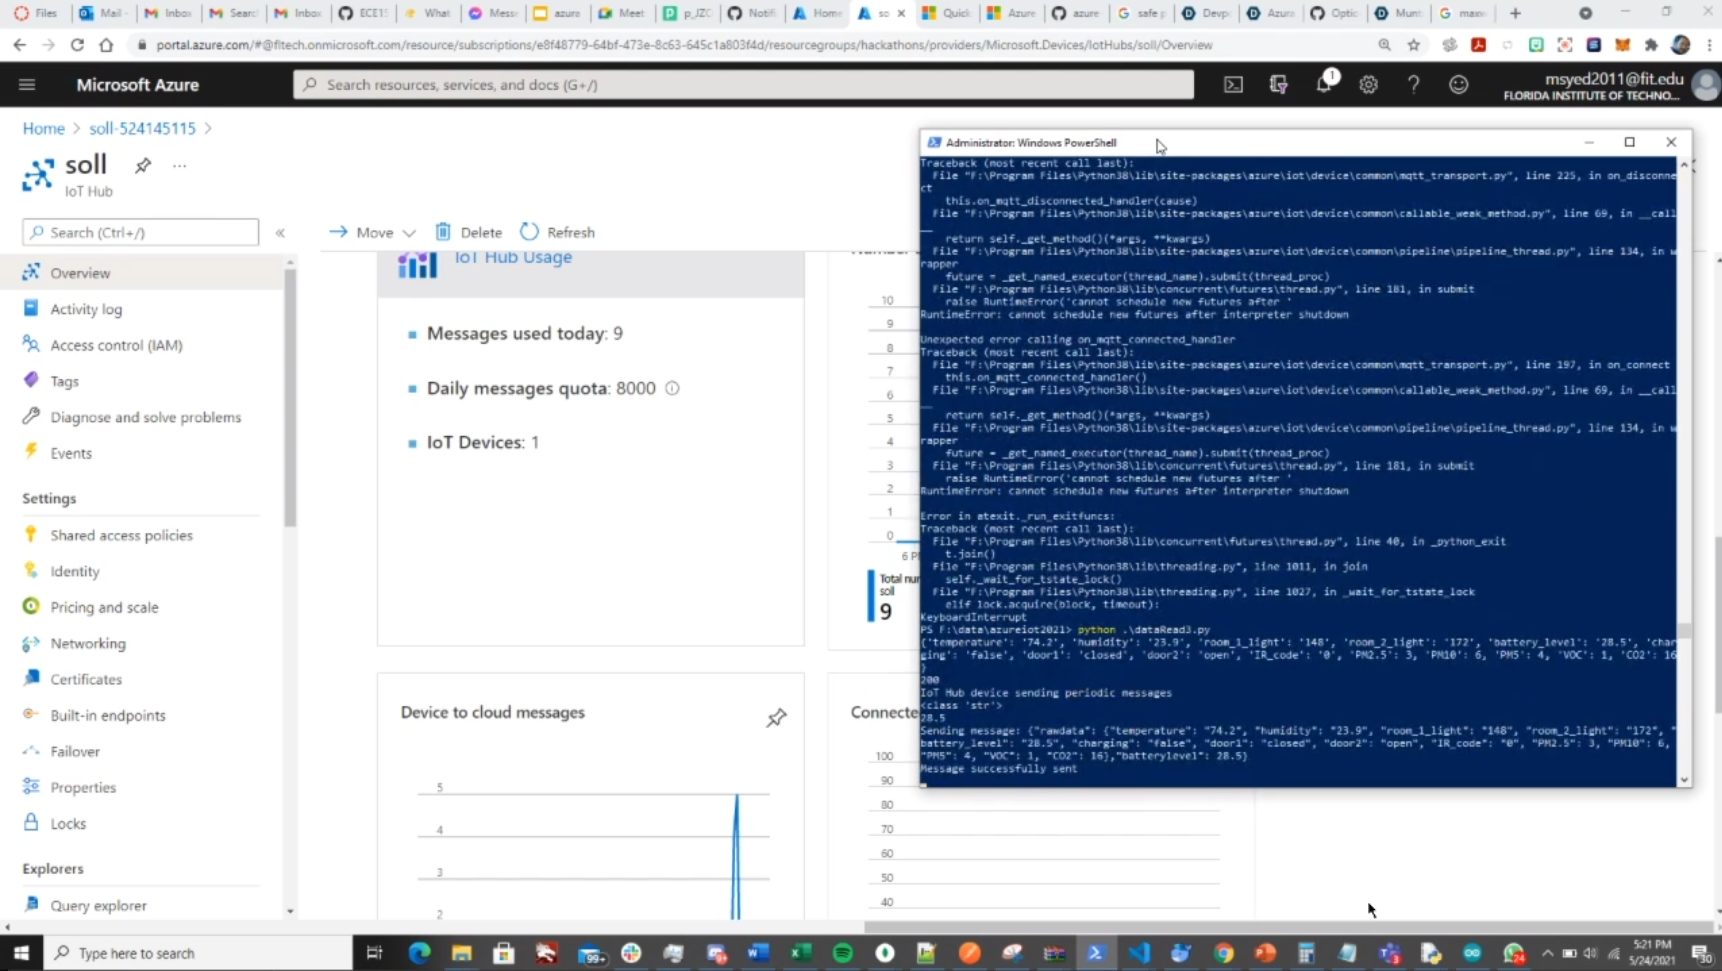Open Azure portal settings gear
This screenshot has width=1722, height=971.
coord(1369,85)
